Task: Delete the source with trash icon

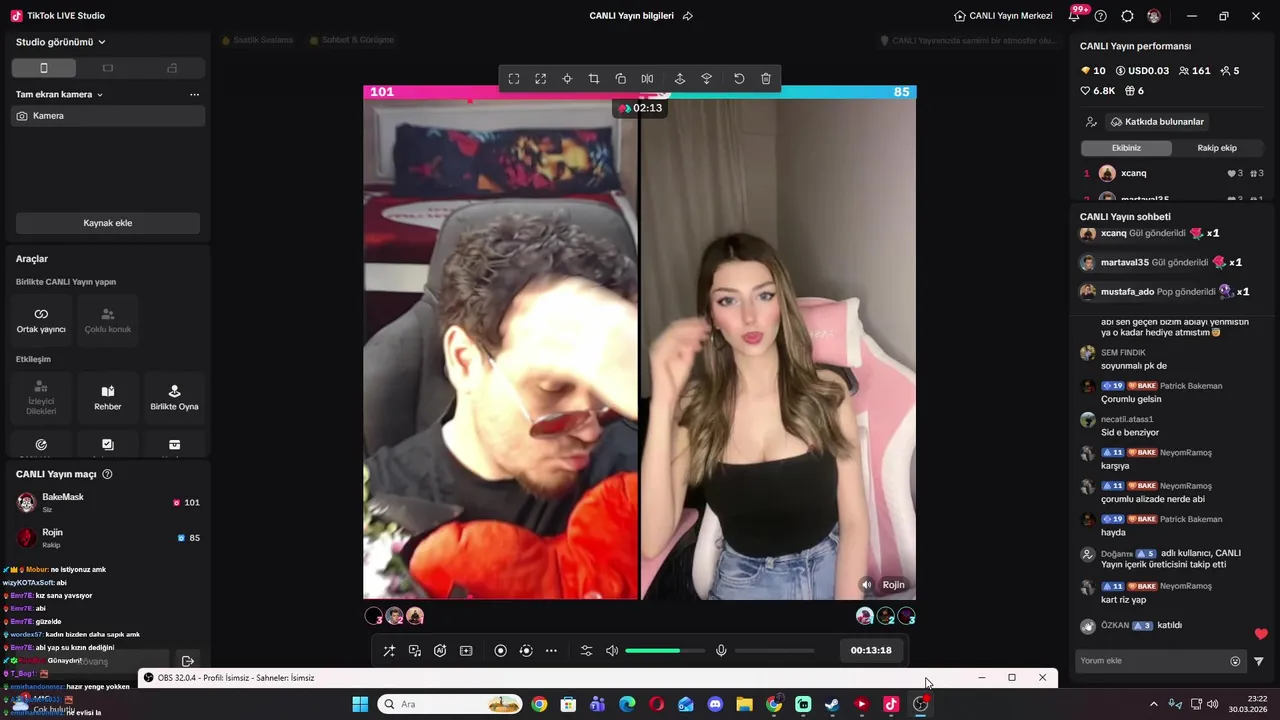Action: pos(766,79)
